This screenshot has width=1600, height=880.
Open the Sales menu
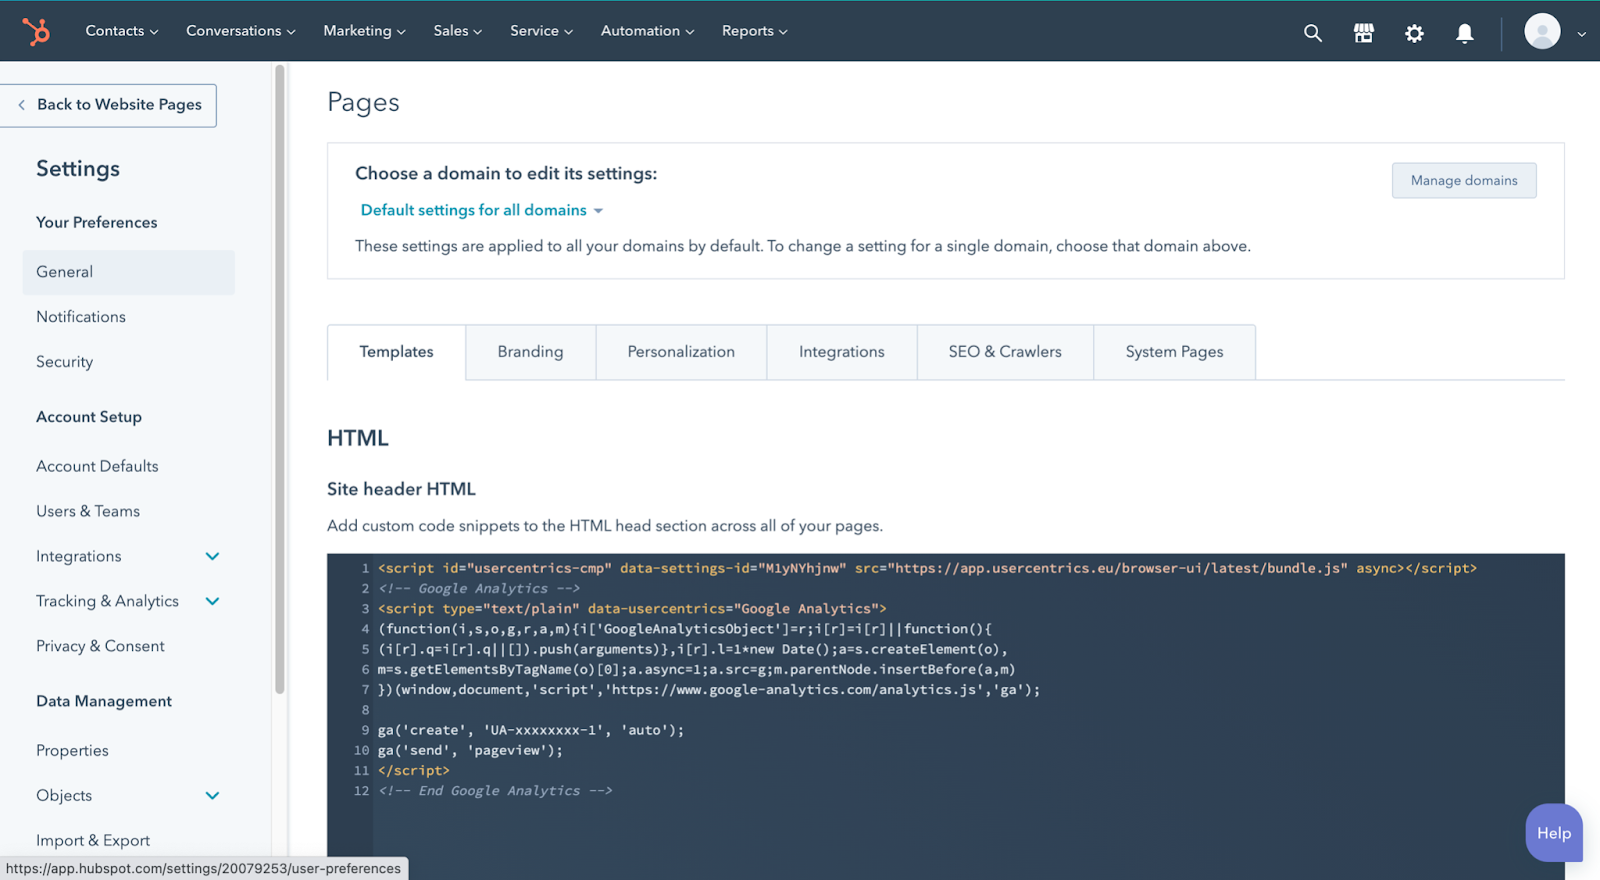(x=458, y=31)
